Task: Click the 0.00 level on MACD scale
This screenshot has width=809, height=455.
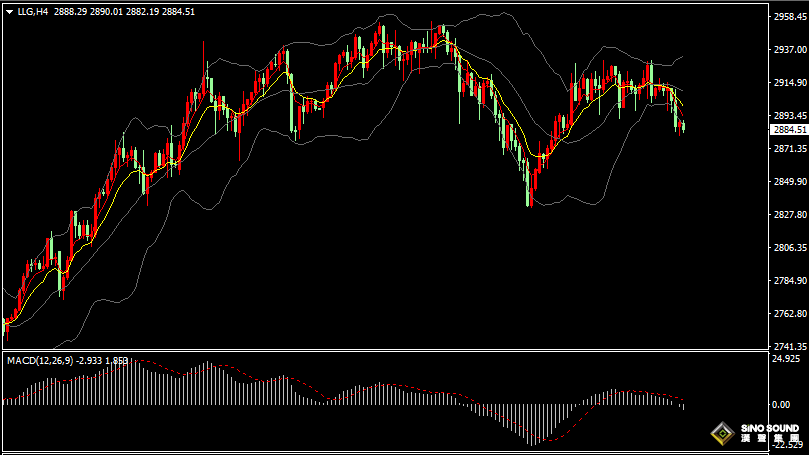Action: pos(781,404)
